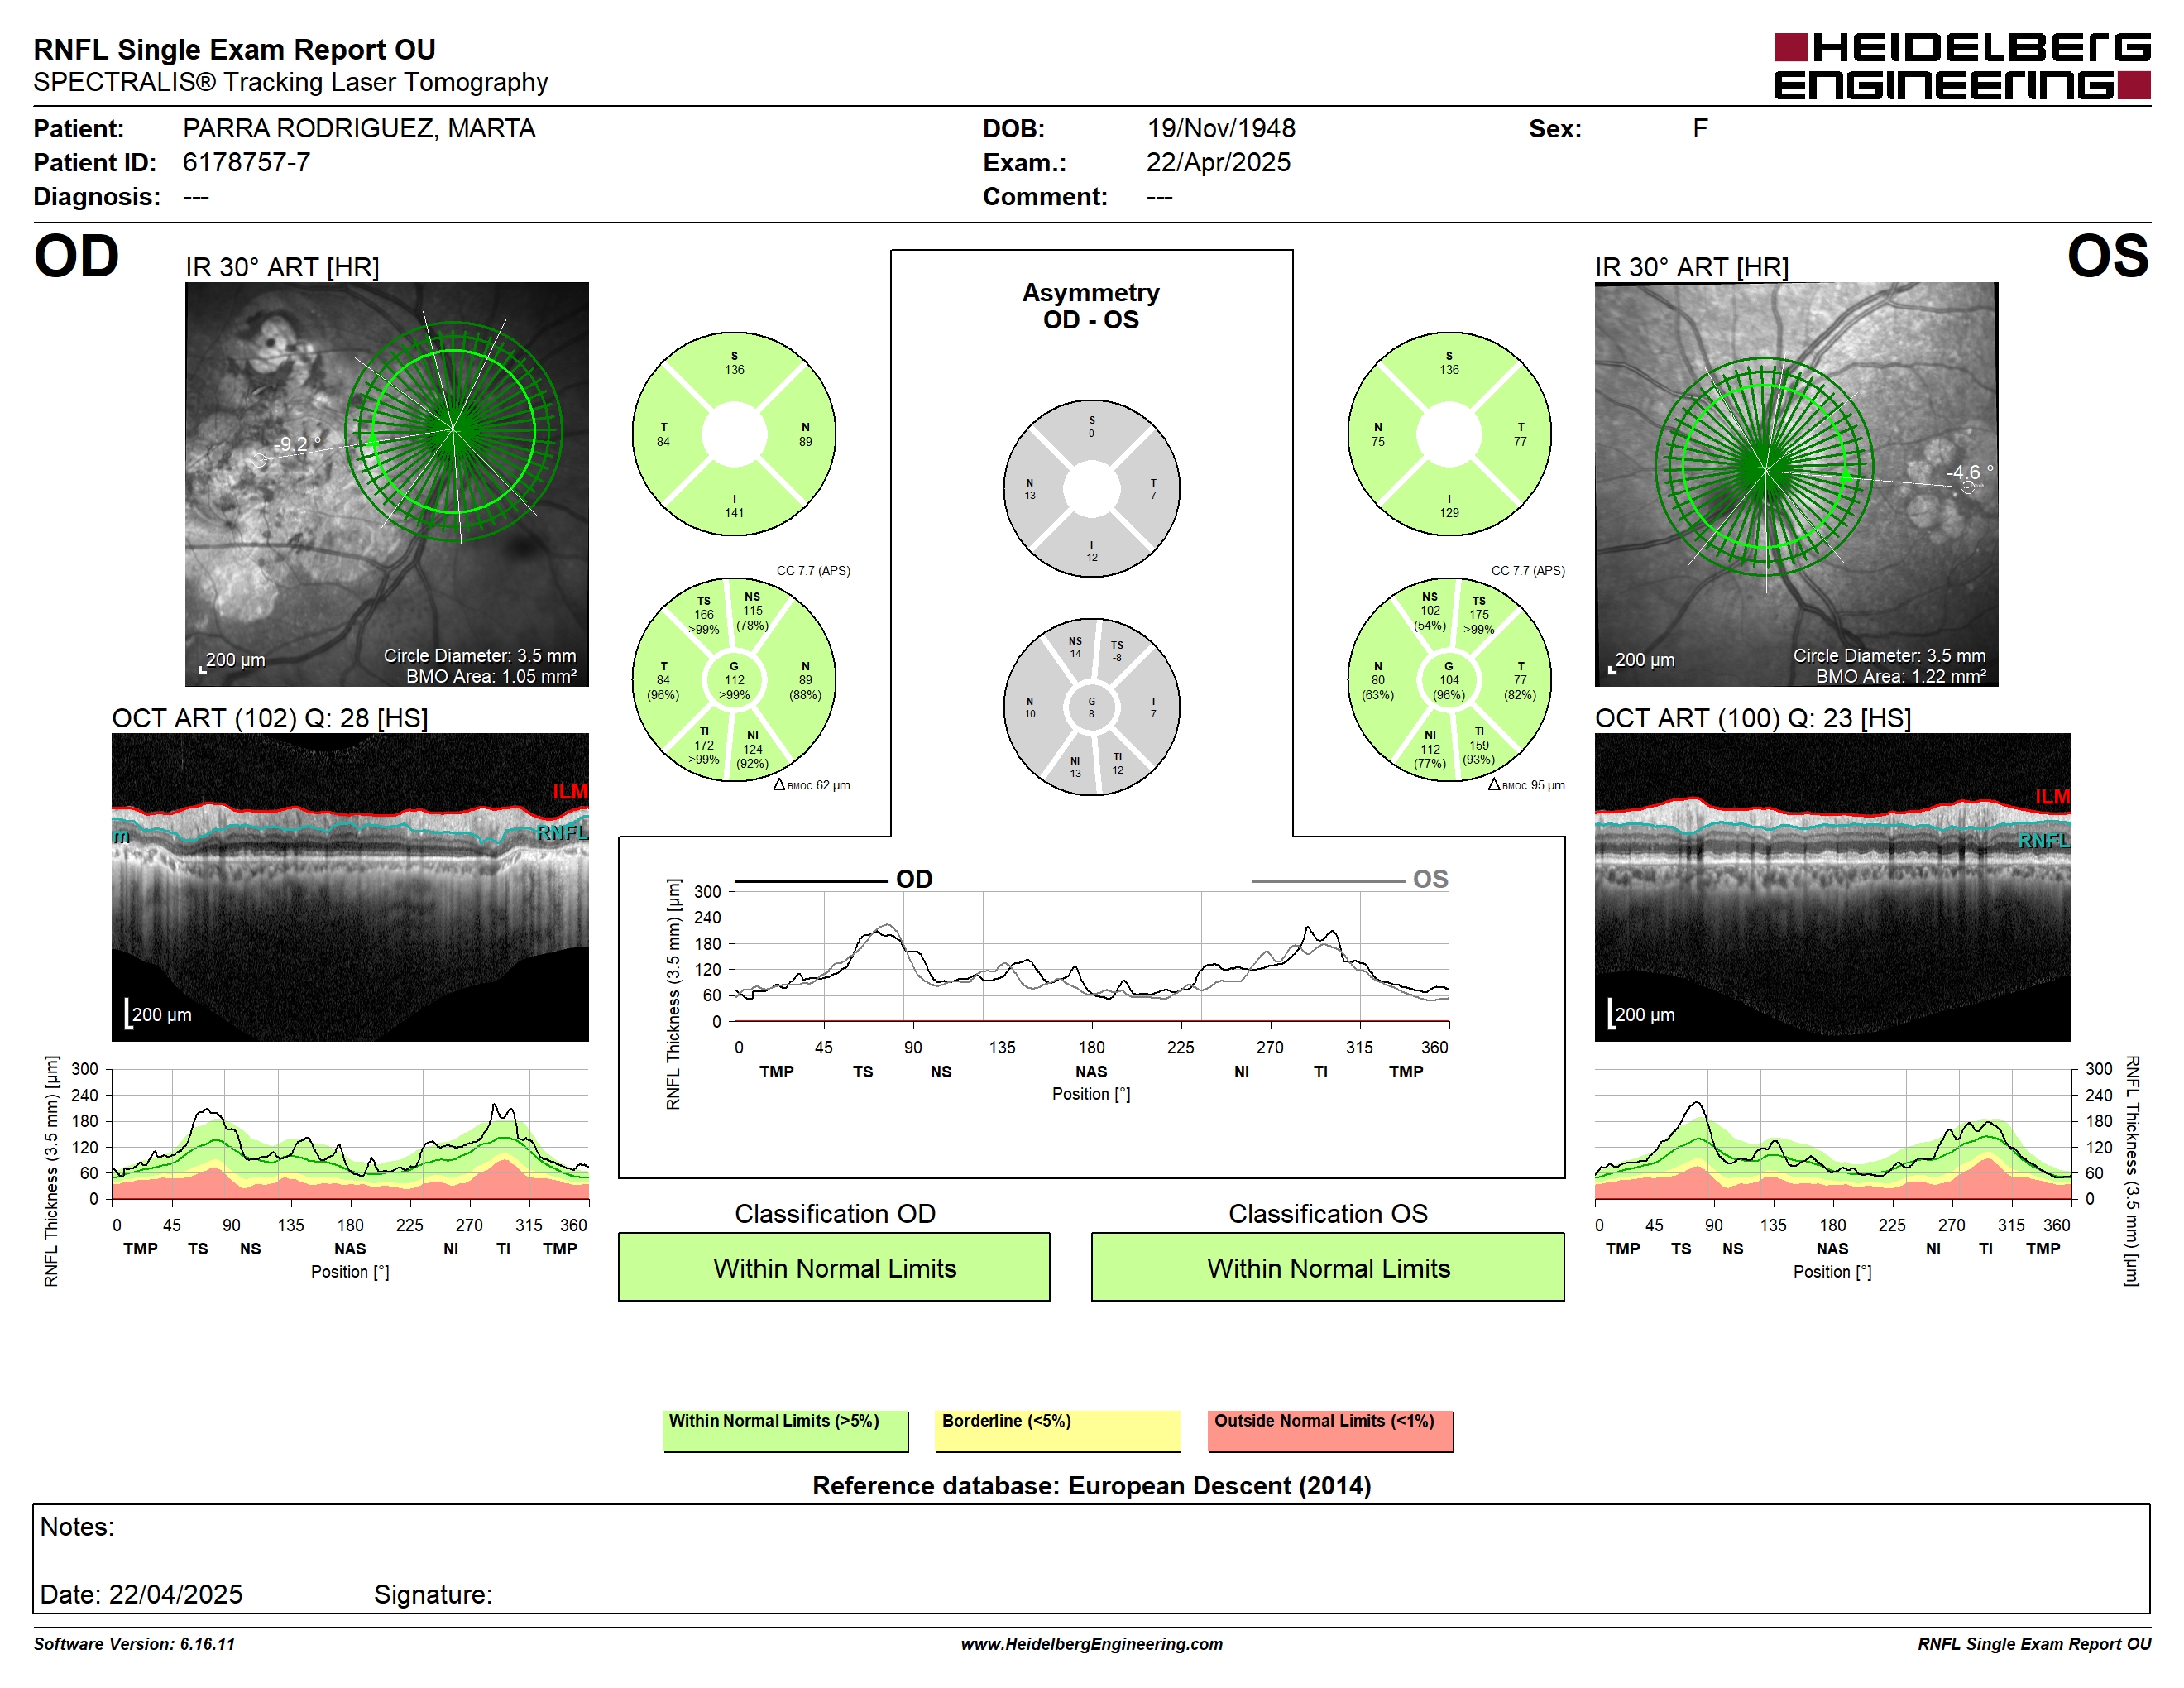The height and width of the screenshot is (1688, 2184).
Task: Click the OS infrared fundus image
Action: click(x=1796, y=484)
